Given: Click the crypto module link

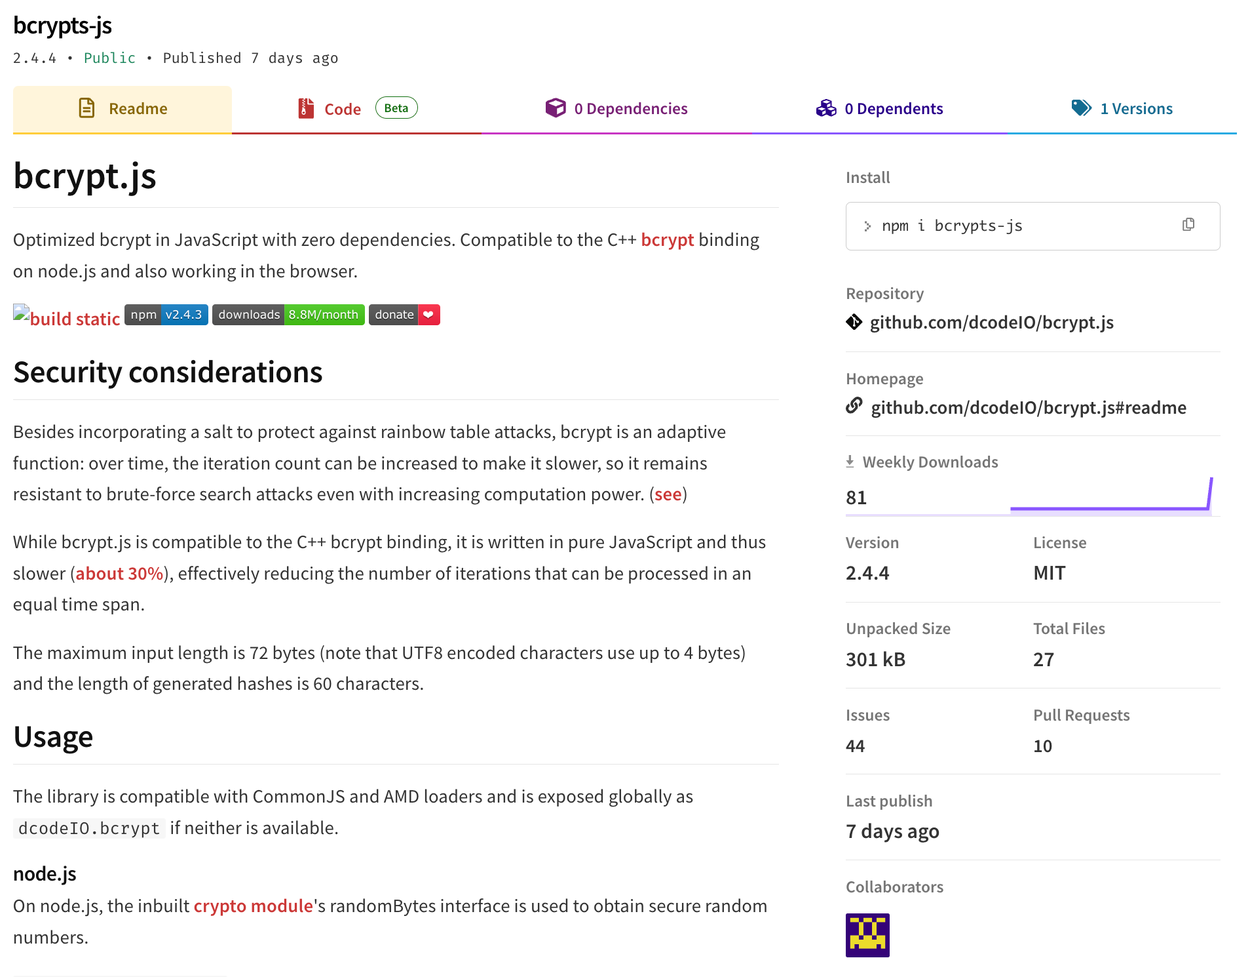Looking at the screenshot, I should [x=255, y=905].
